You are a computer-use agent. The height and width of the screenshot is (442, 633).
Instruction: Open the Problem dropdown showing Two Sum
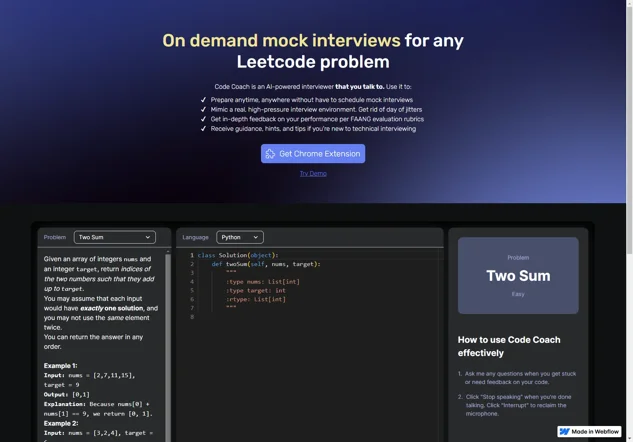115,237
